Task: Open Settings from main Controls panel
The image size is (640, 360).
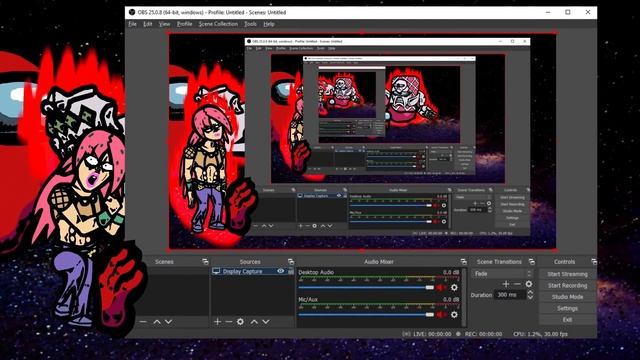Action: [x=567, y=309]
